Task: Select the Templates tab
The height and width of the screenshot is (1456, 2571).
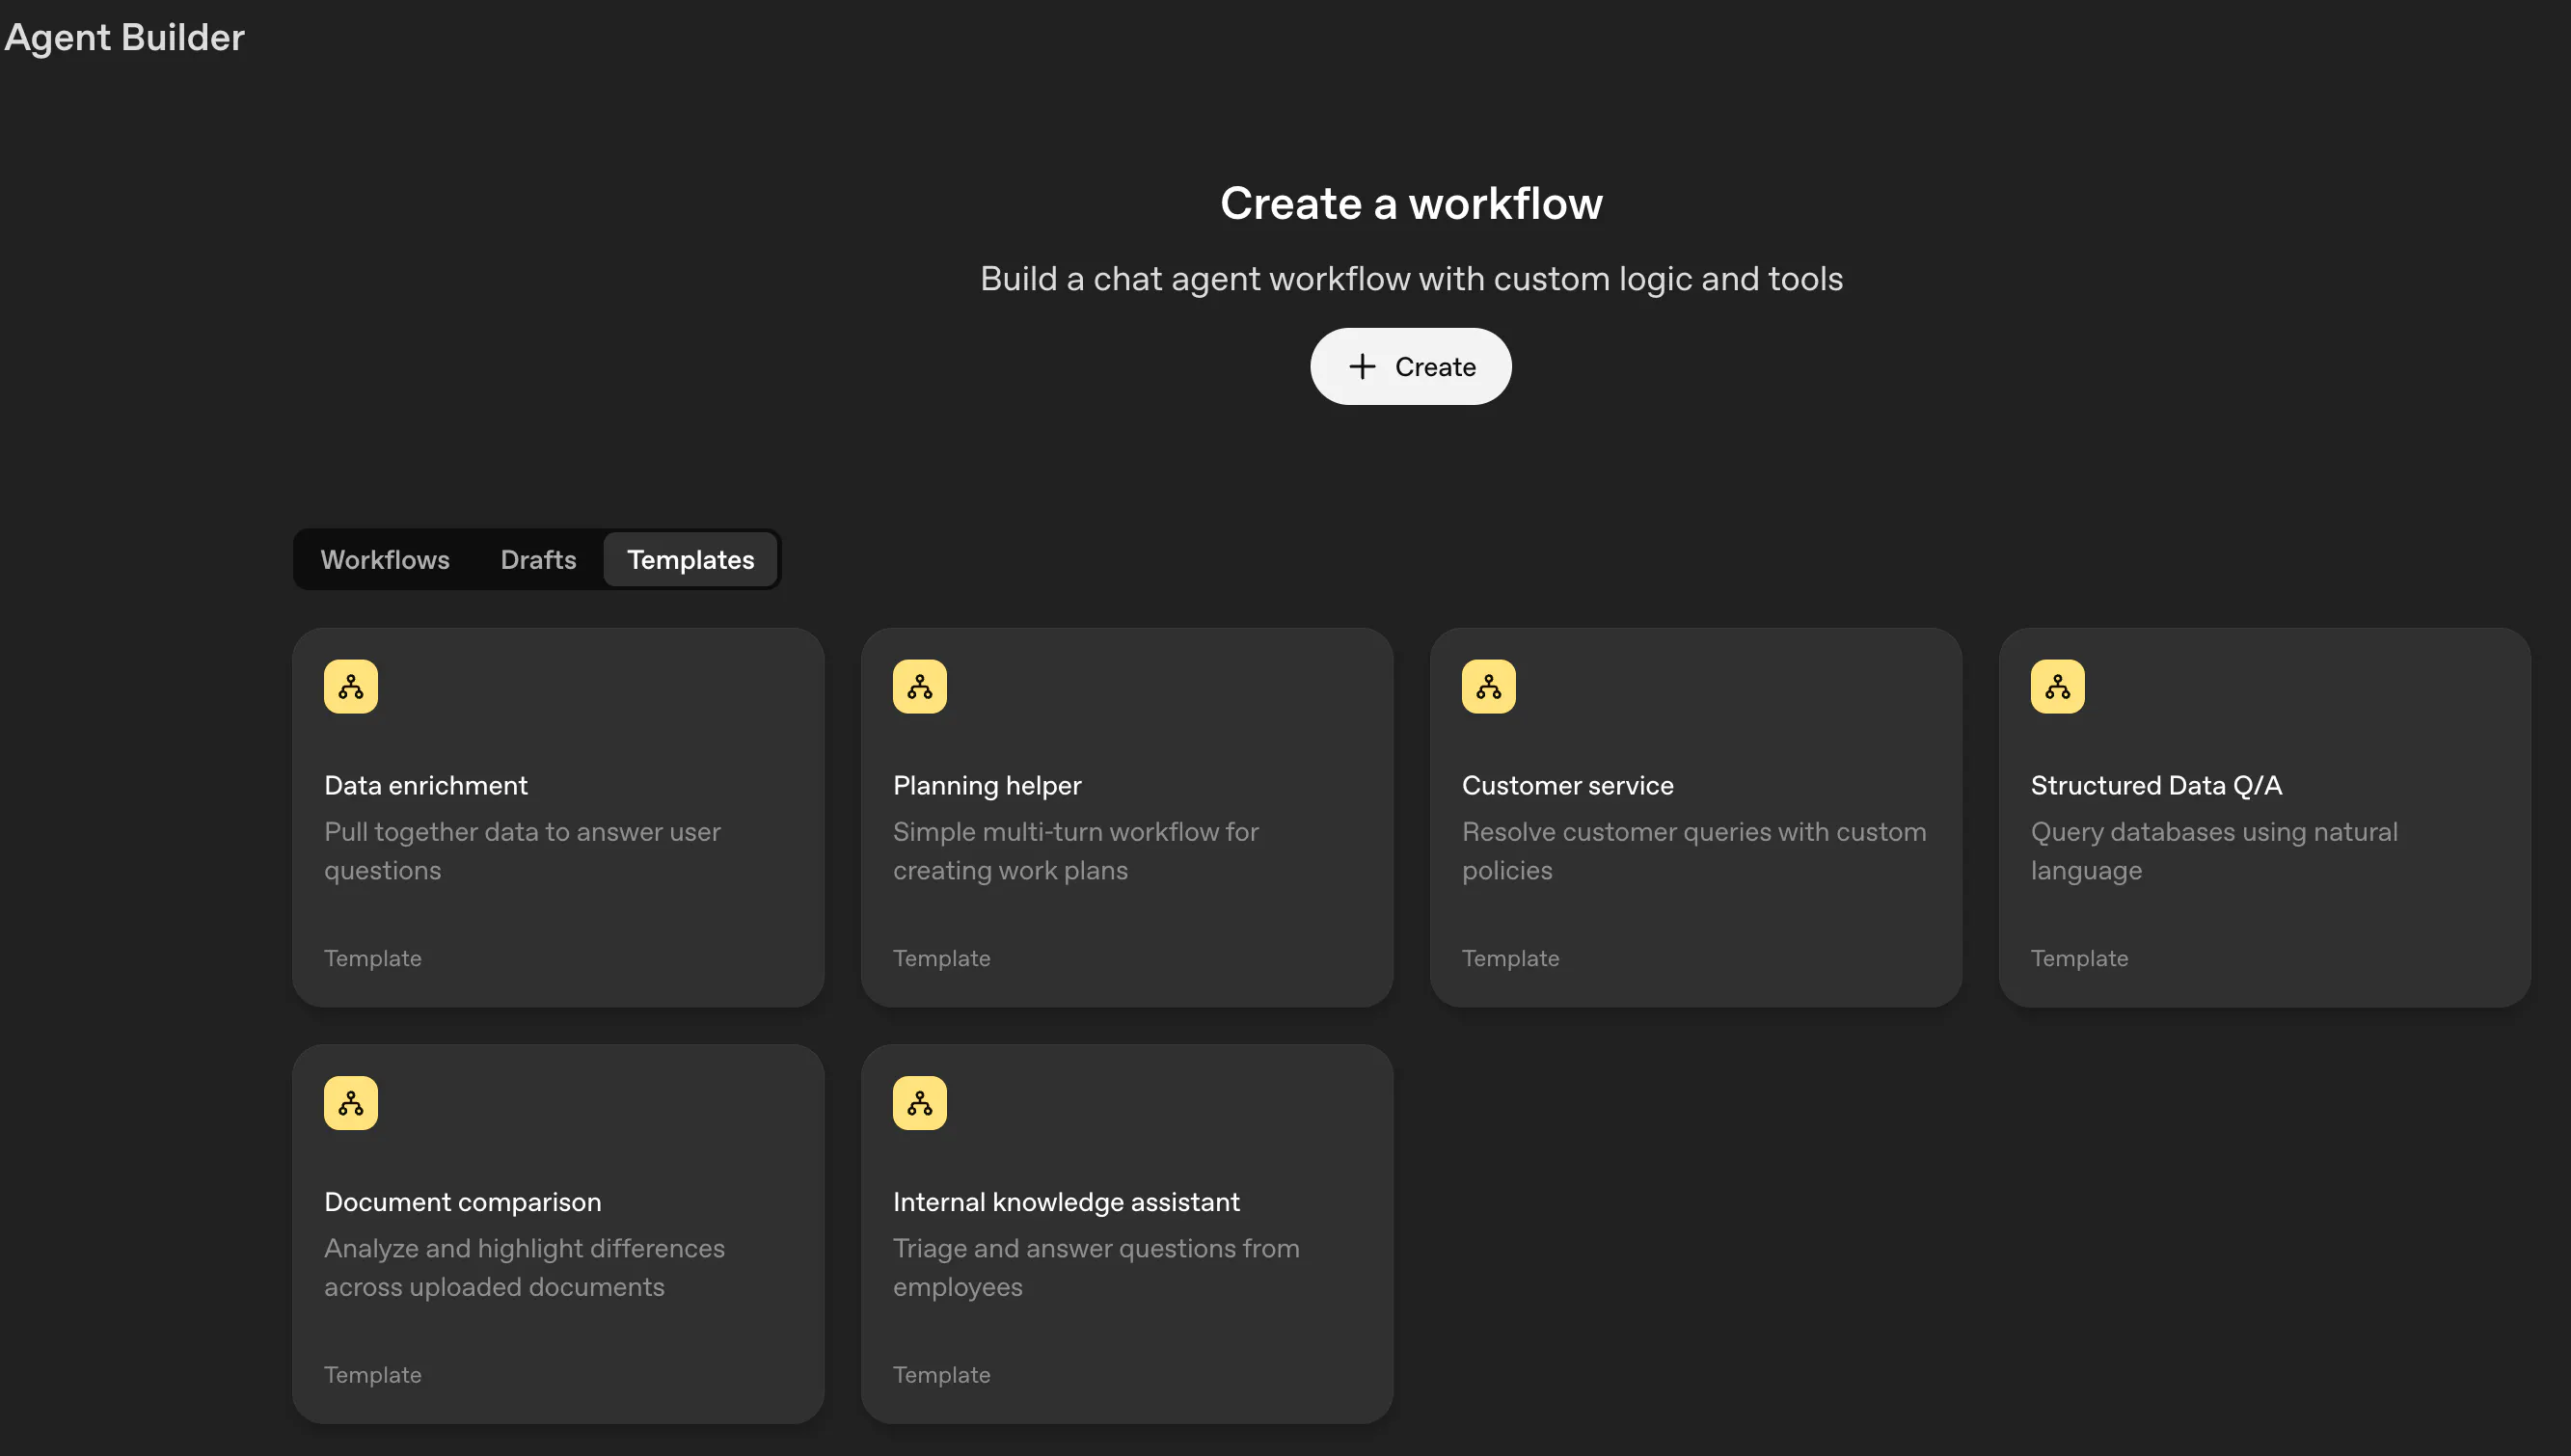Action: pos(690,560)
